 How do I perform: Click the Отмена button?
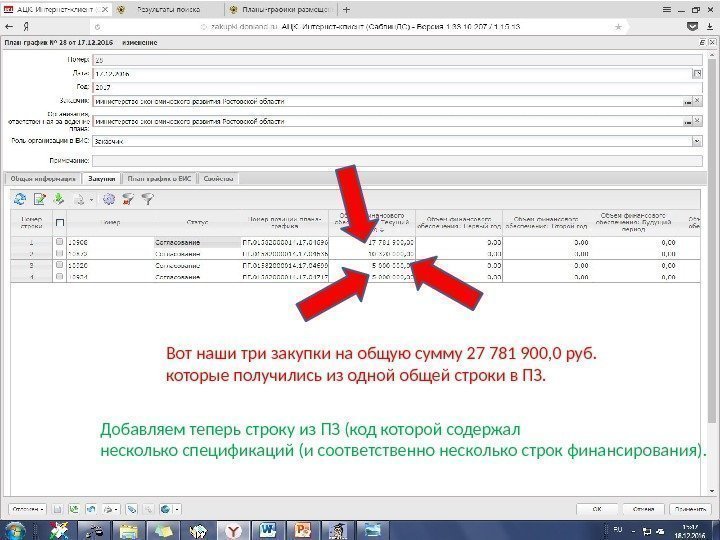(643, 509)
